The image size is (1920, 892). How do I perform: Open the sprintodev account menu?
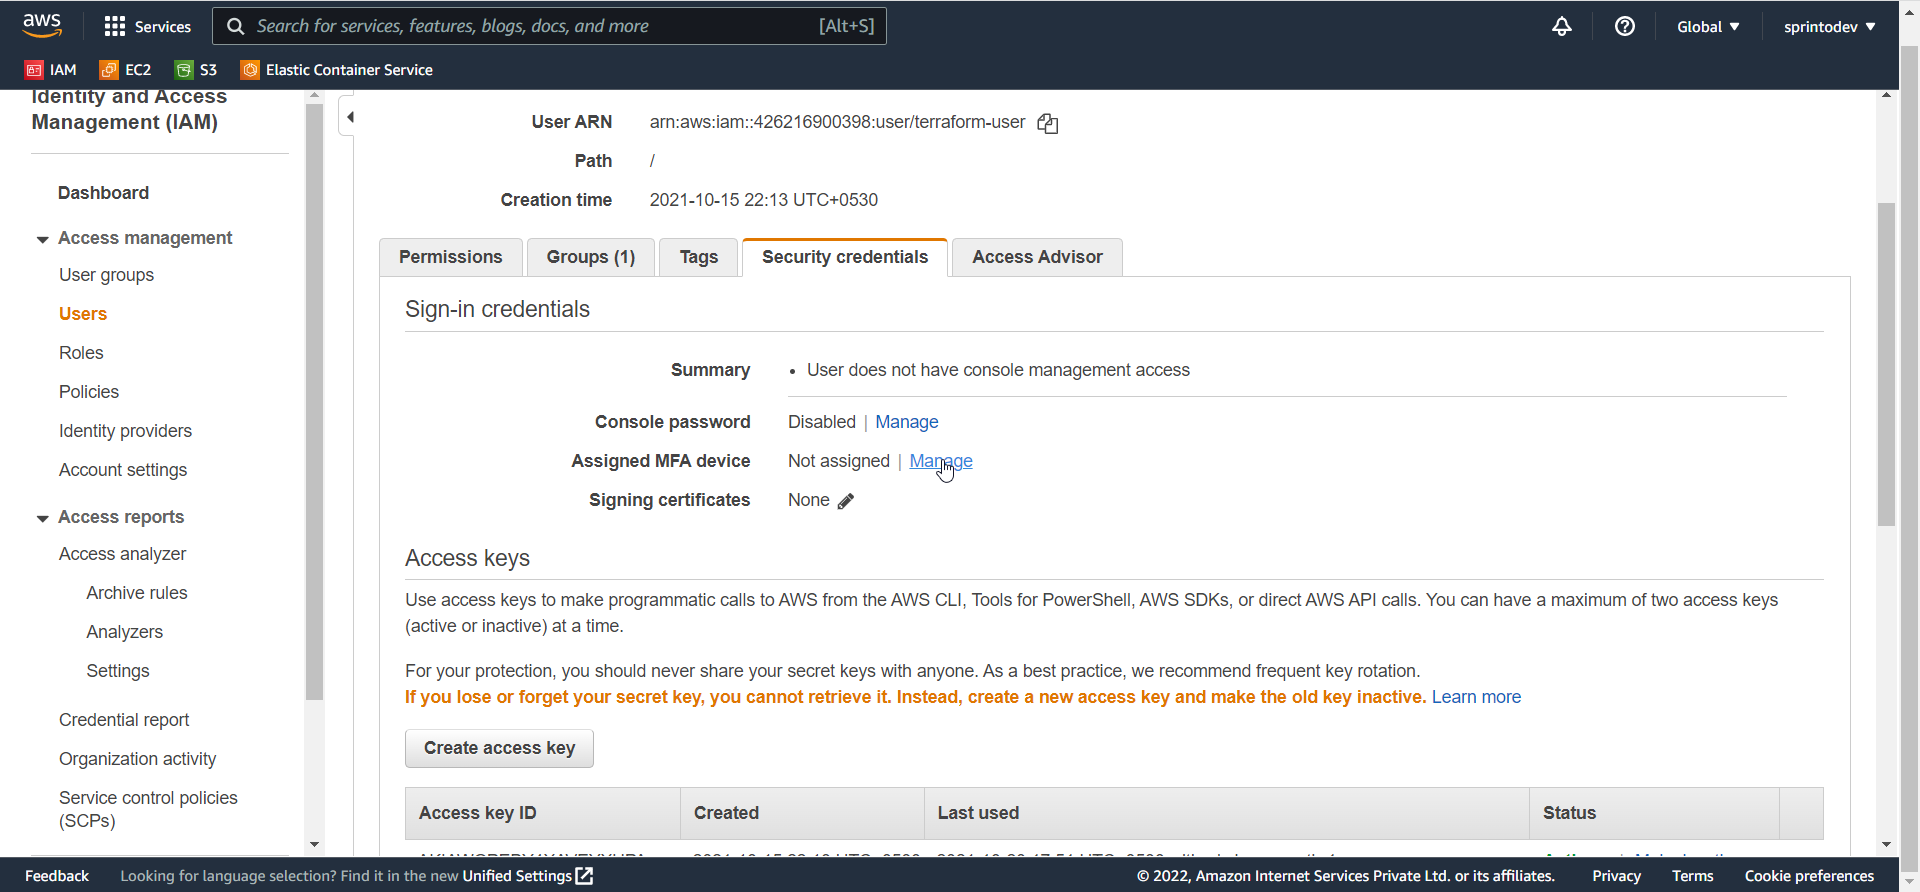(x=1829, y=27)
